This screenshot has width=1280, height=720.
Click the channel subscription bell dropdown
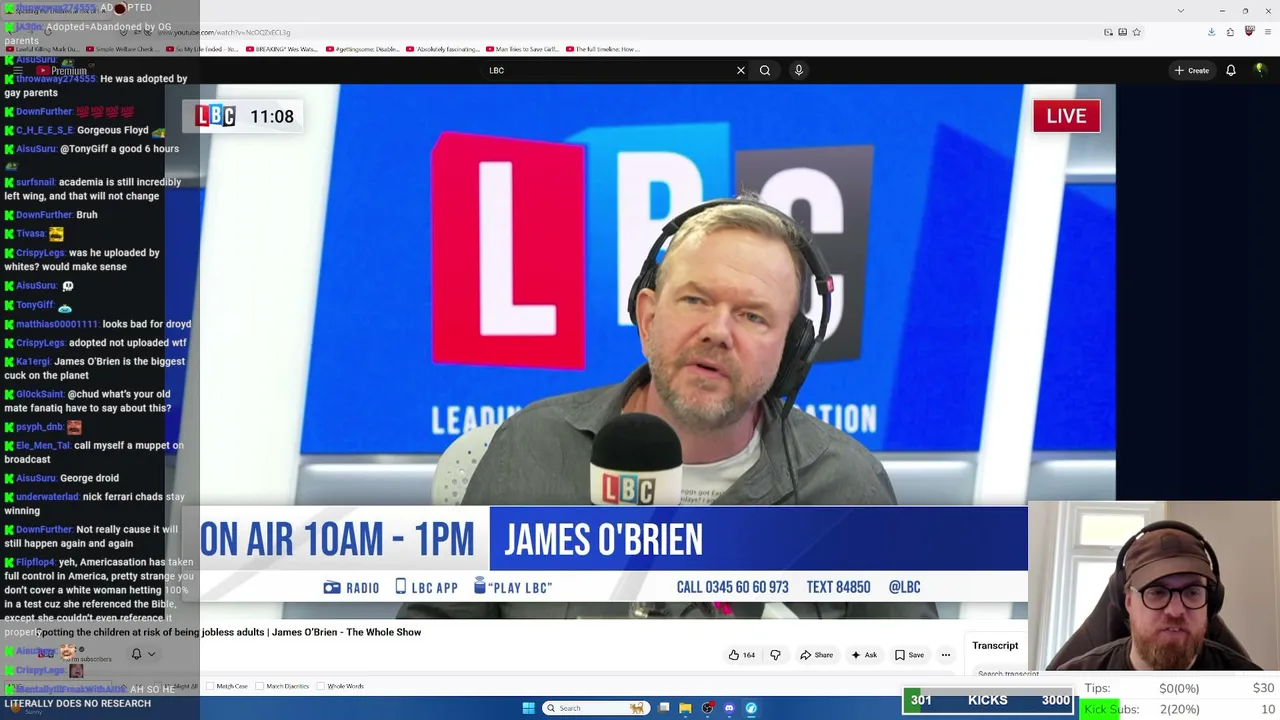click(143, 654)
